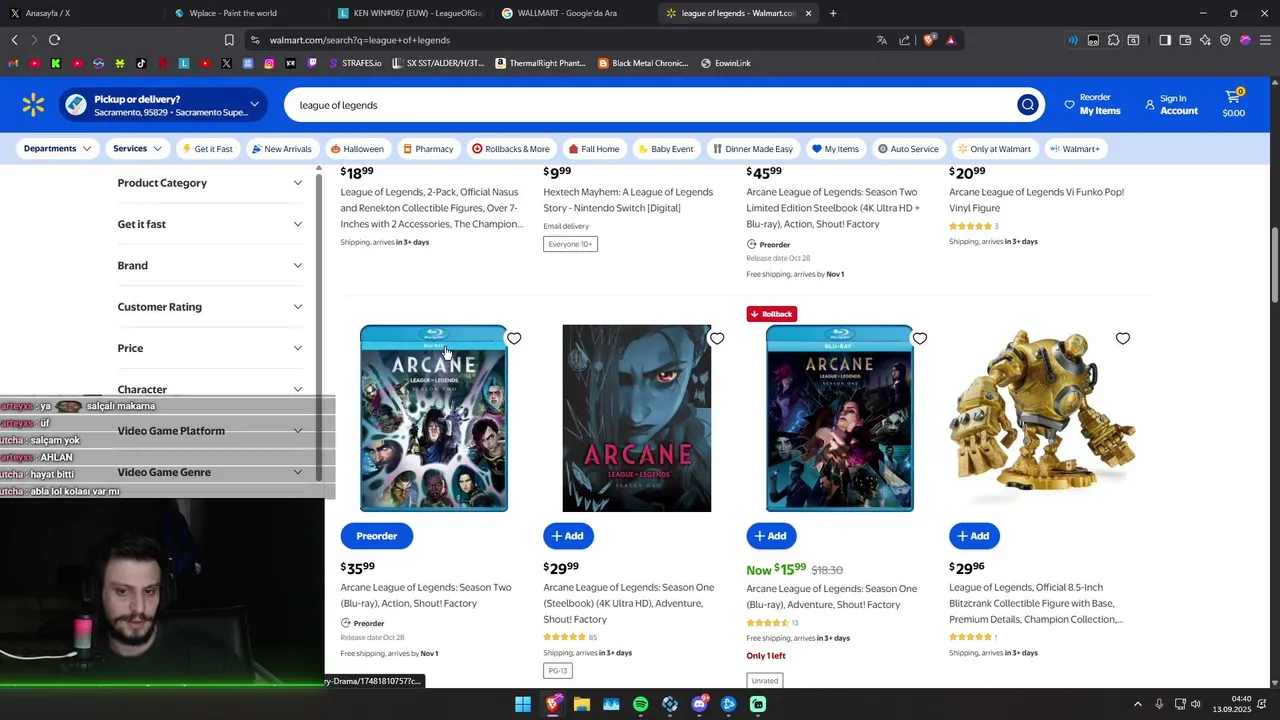Click Preorder for Arcane Season Two
The image size is (1280, 720).
[377, 536]
